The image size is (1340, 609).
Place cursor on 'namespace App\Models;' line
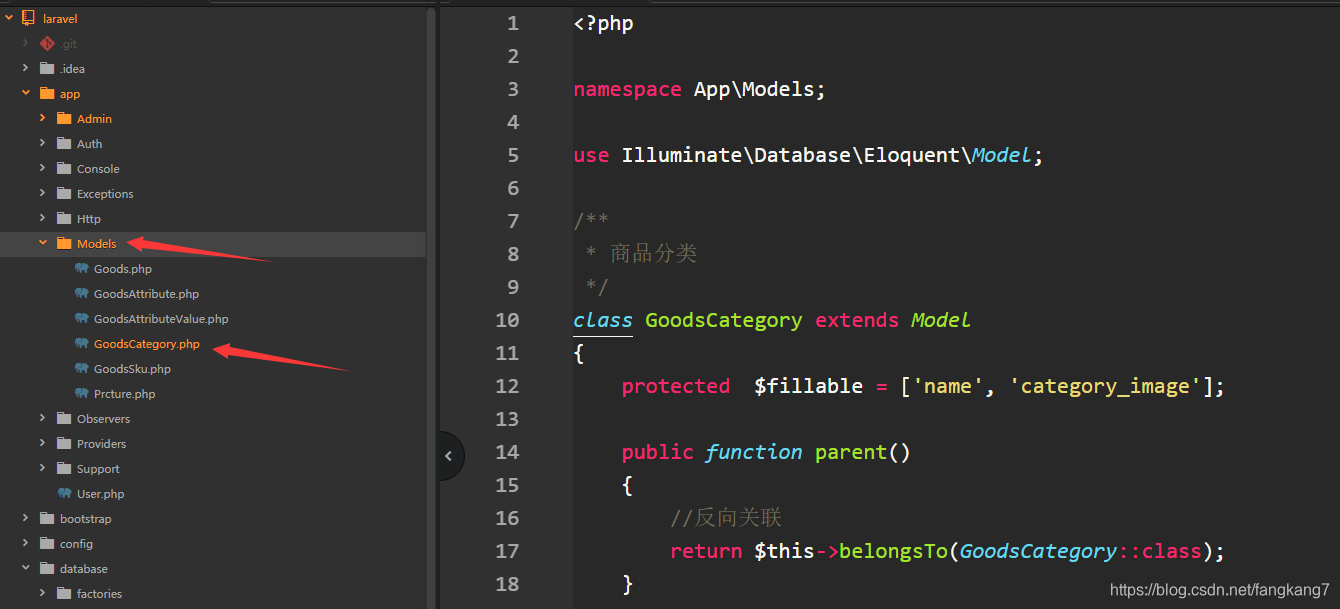[700, 89]
